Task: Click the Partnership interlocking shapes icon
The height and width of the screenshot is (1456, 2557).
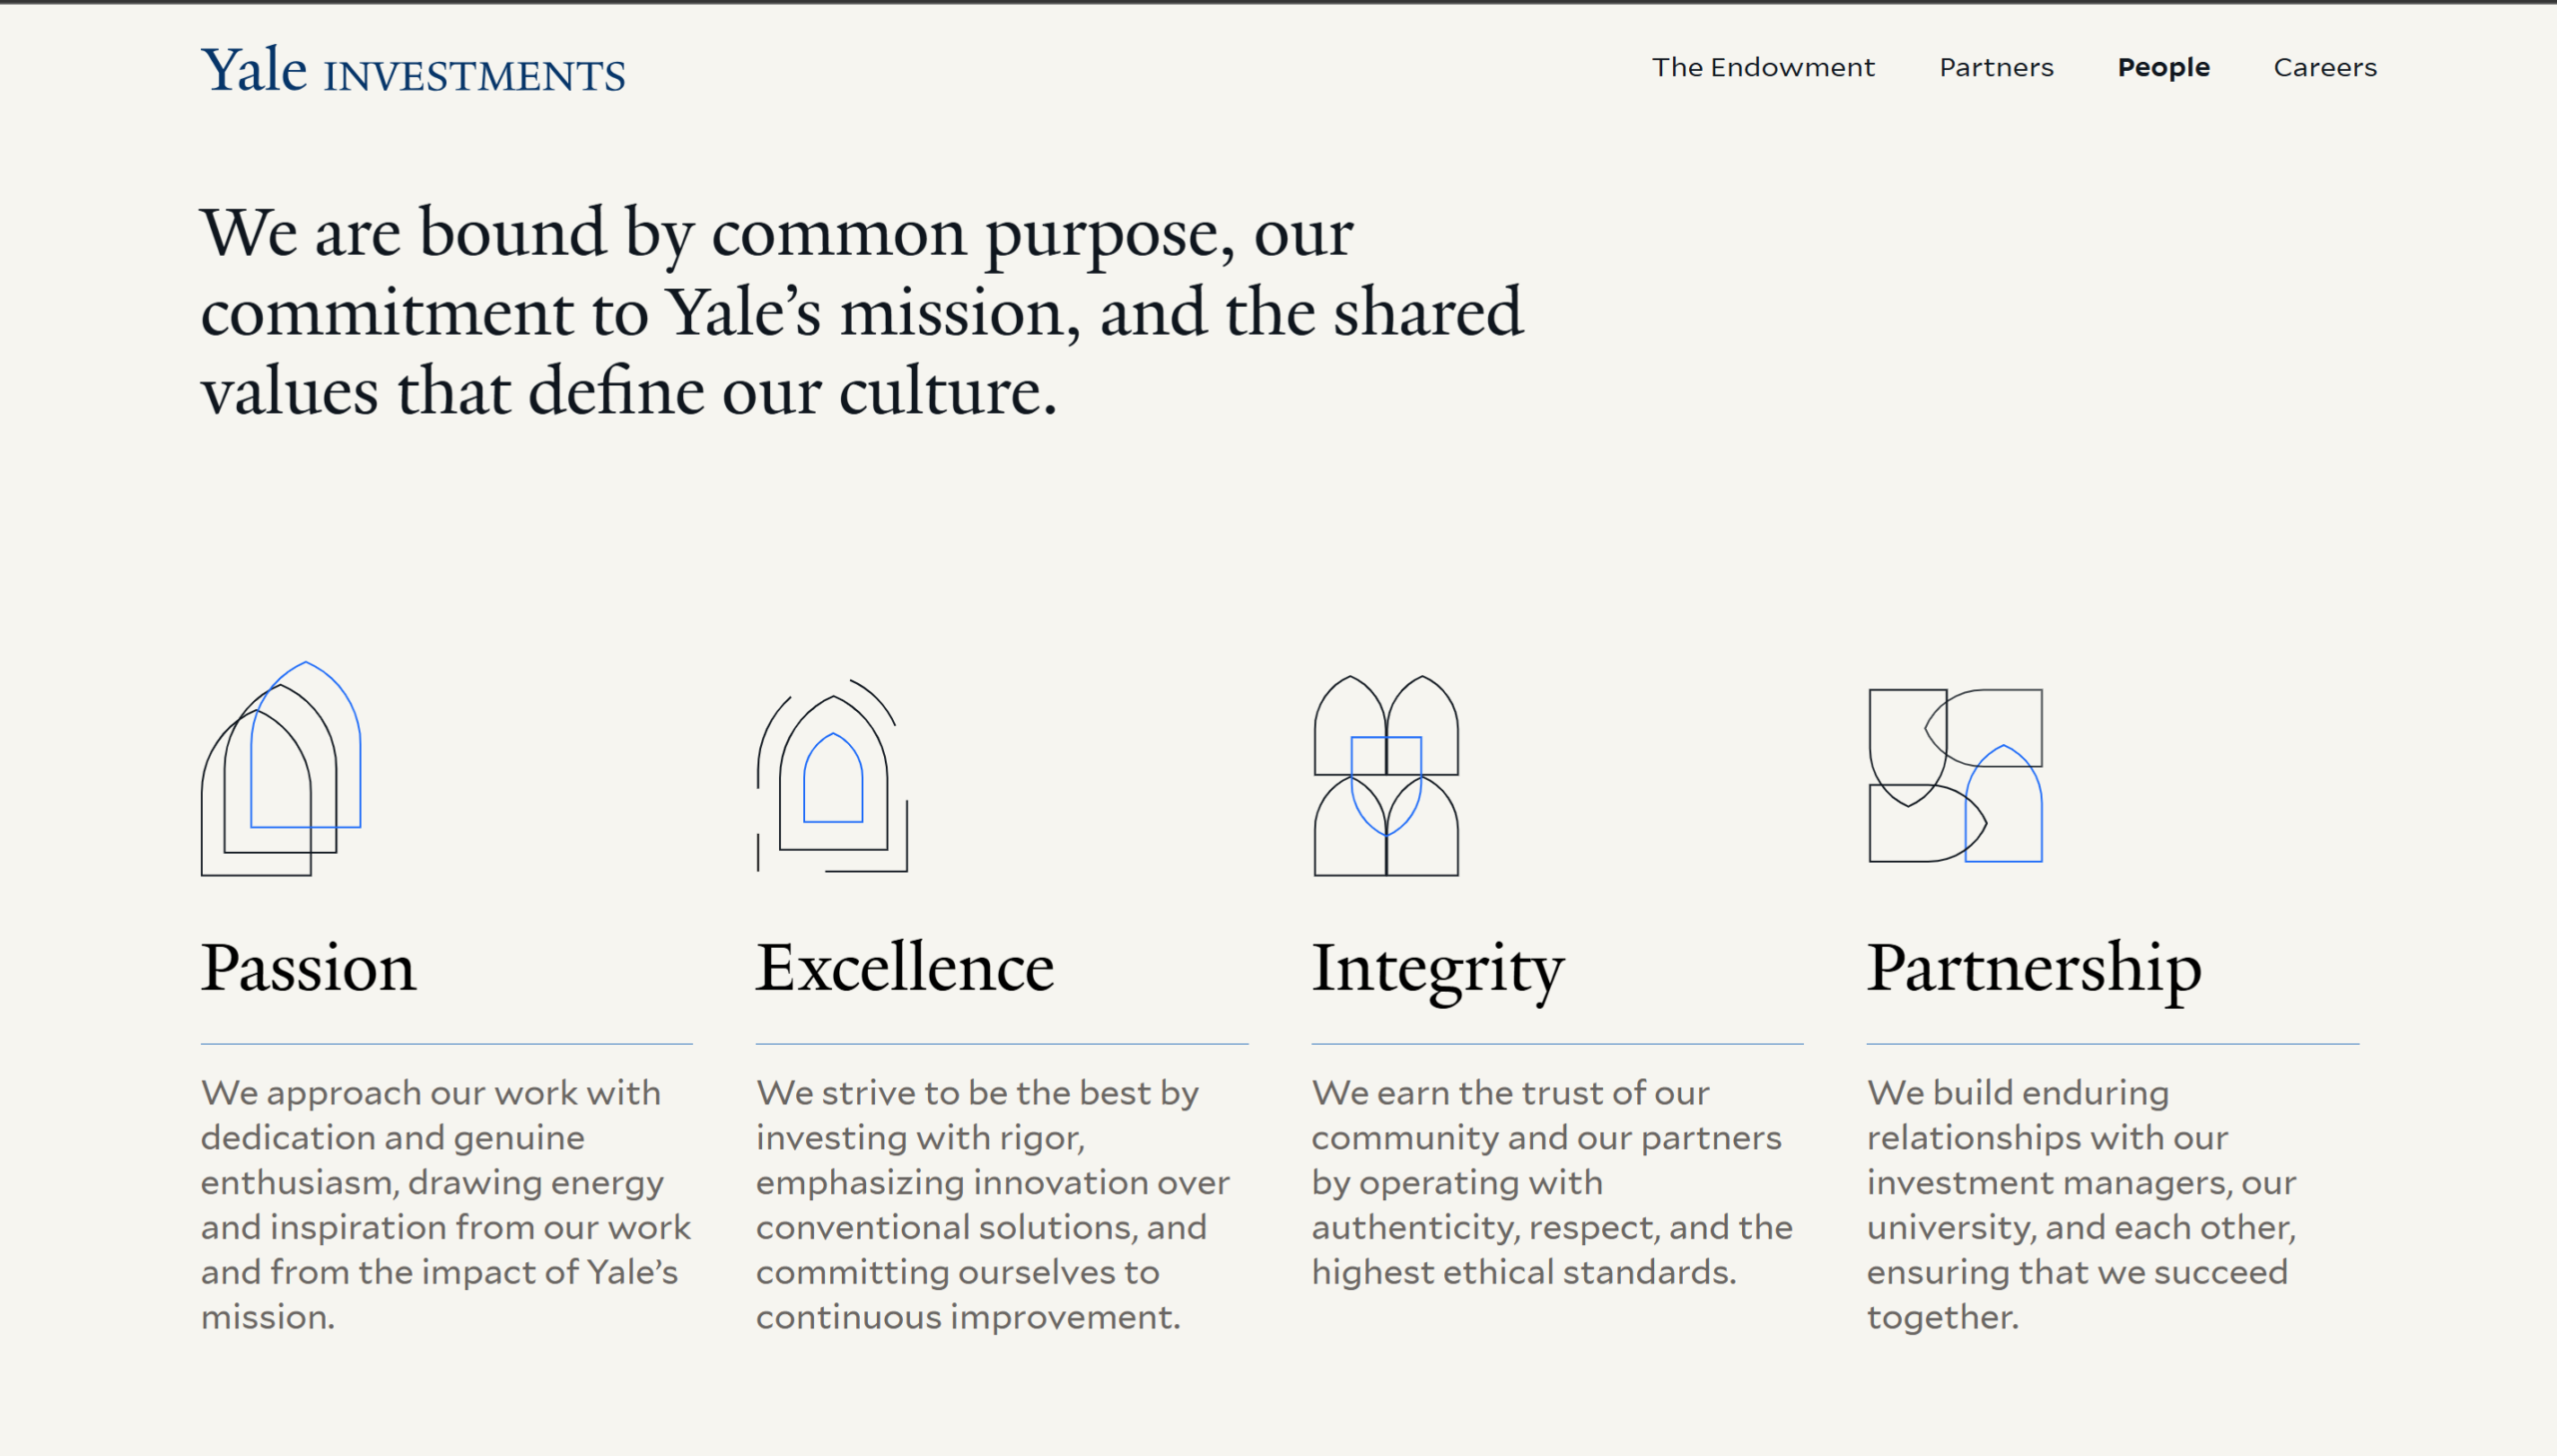Action: [1955, 776]
